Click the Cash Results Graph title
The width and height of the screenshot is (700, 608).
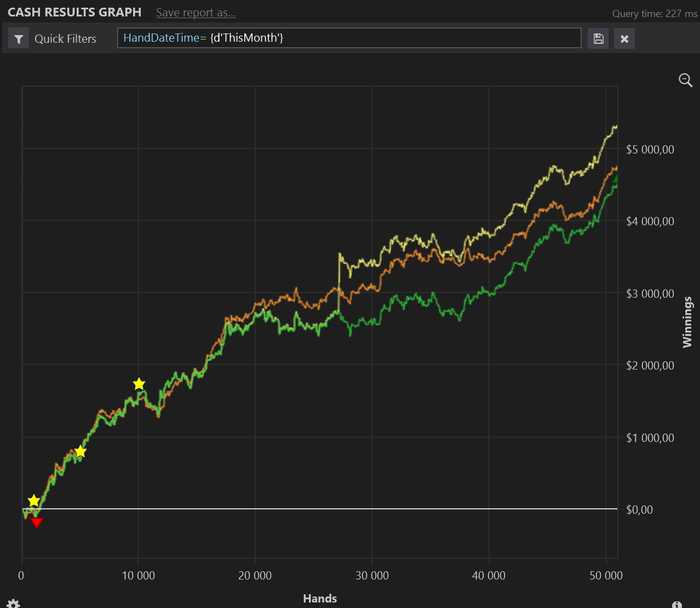pyautogui.click(x=74, y=13)
